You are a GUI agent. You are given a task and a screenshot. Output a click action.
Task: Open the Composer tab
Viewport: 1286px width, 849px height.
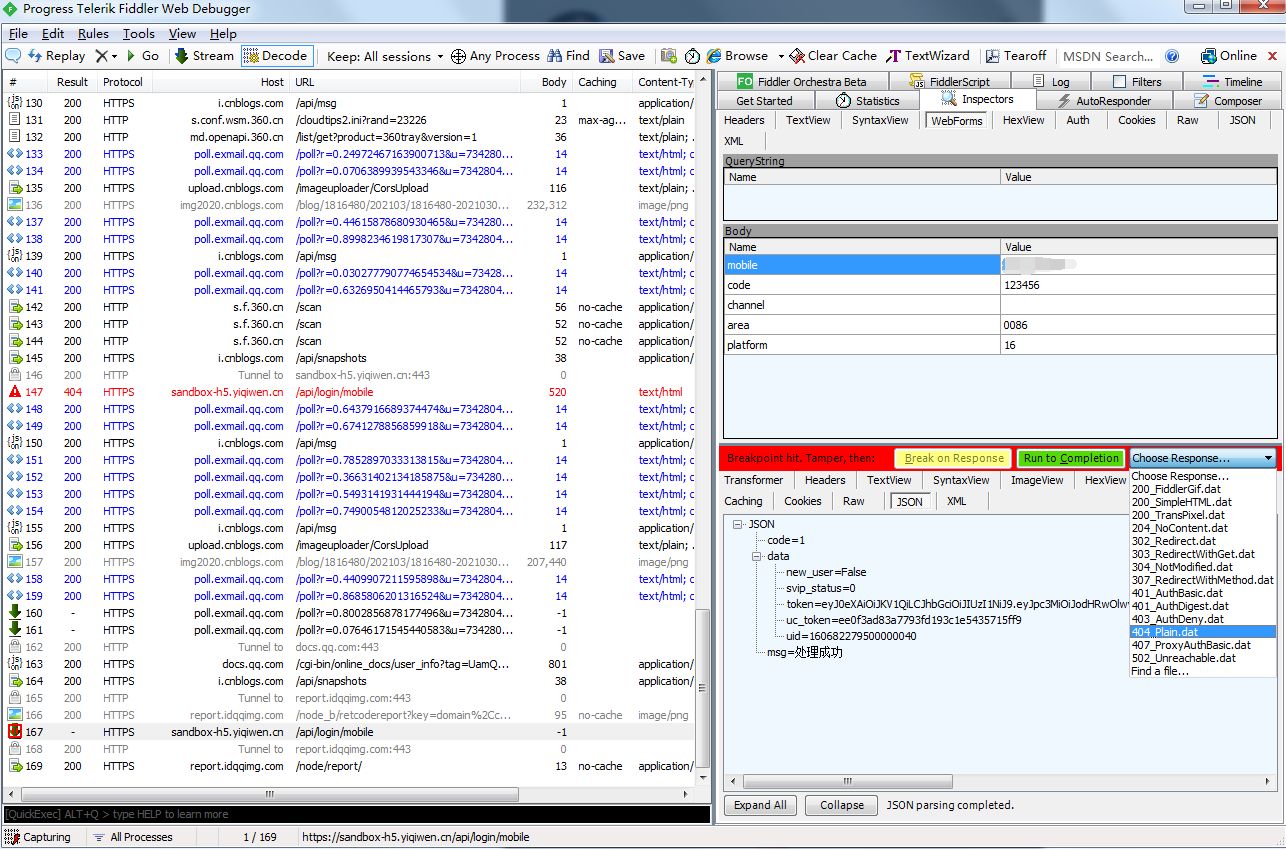click(1228, 101)
